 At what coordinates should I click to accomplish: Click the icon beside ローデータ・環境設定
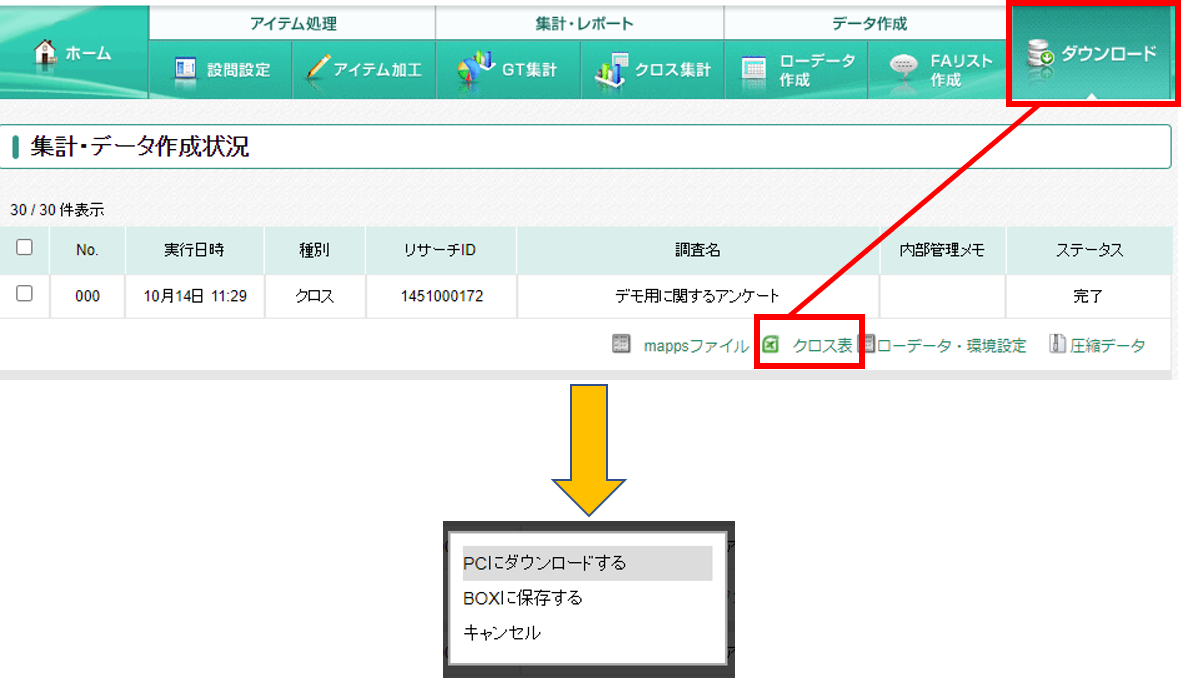pos(868,344)
